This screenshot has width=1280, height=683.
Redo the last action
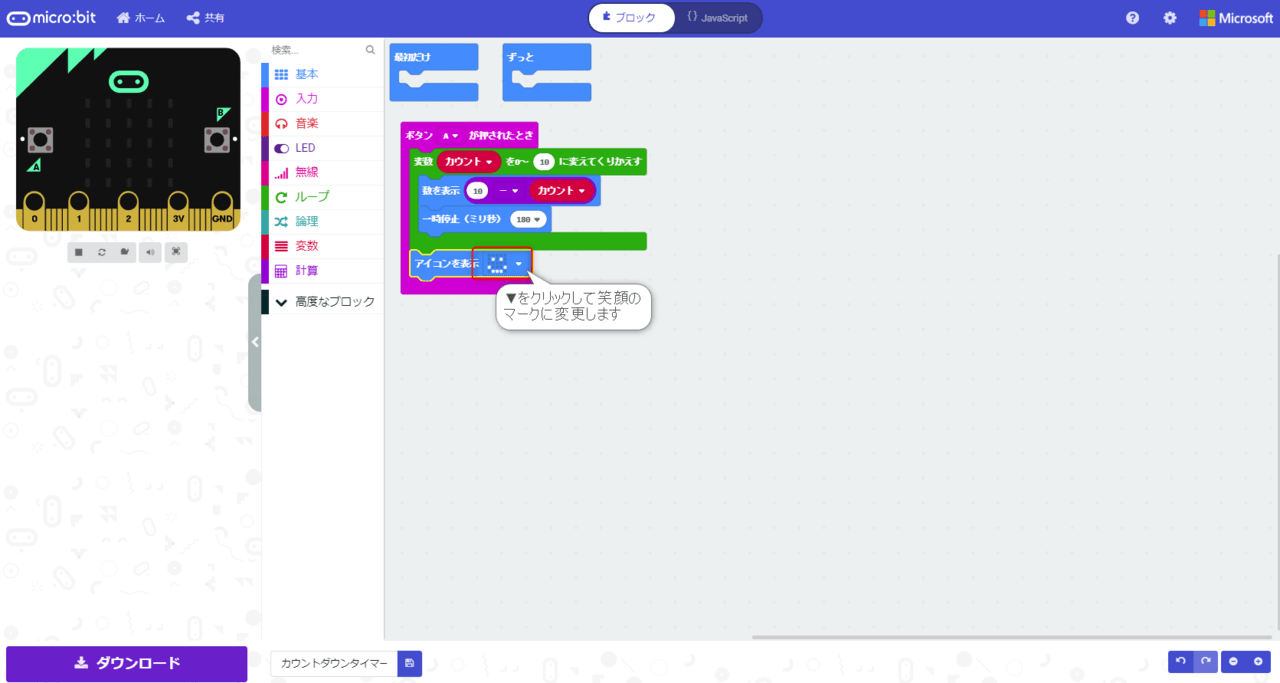[x=1206, y=662]
